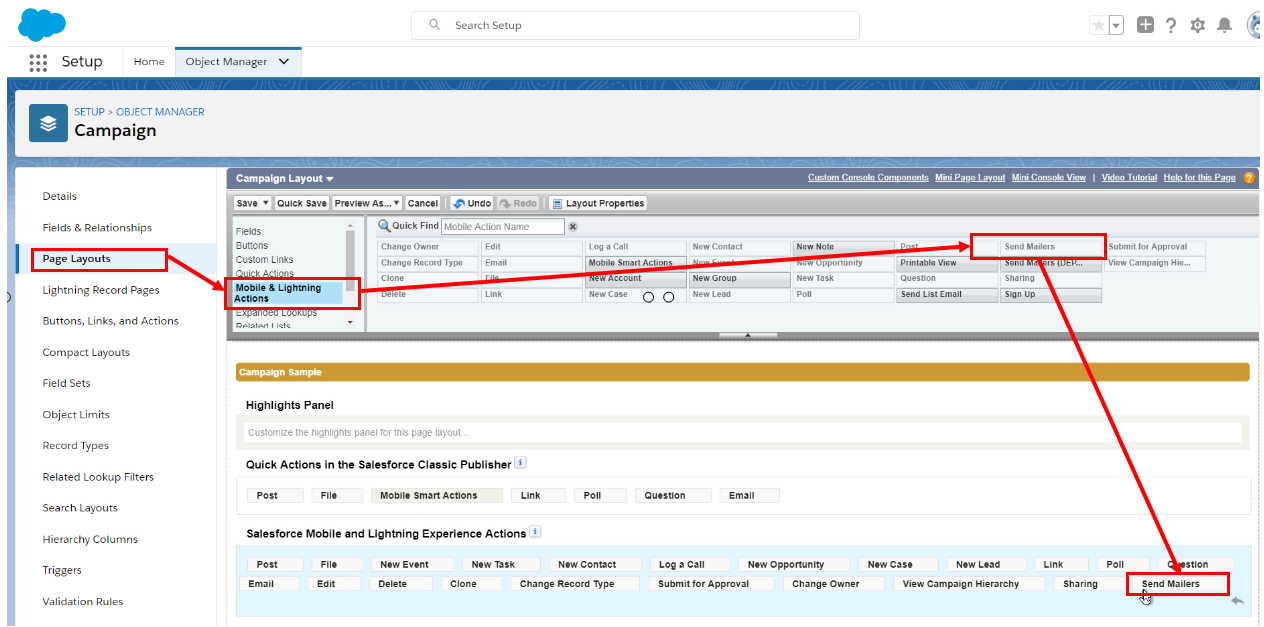Open Related Lookup Filters
The height and width of the screenshot is (627, 1264).
click(x=98, y=477)
